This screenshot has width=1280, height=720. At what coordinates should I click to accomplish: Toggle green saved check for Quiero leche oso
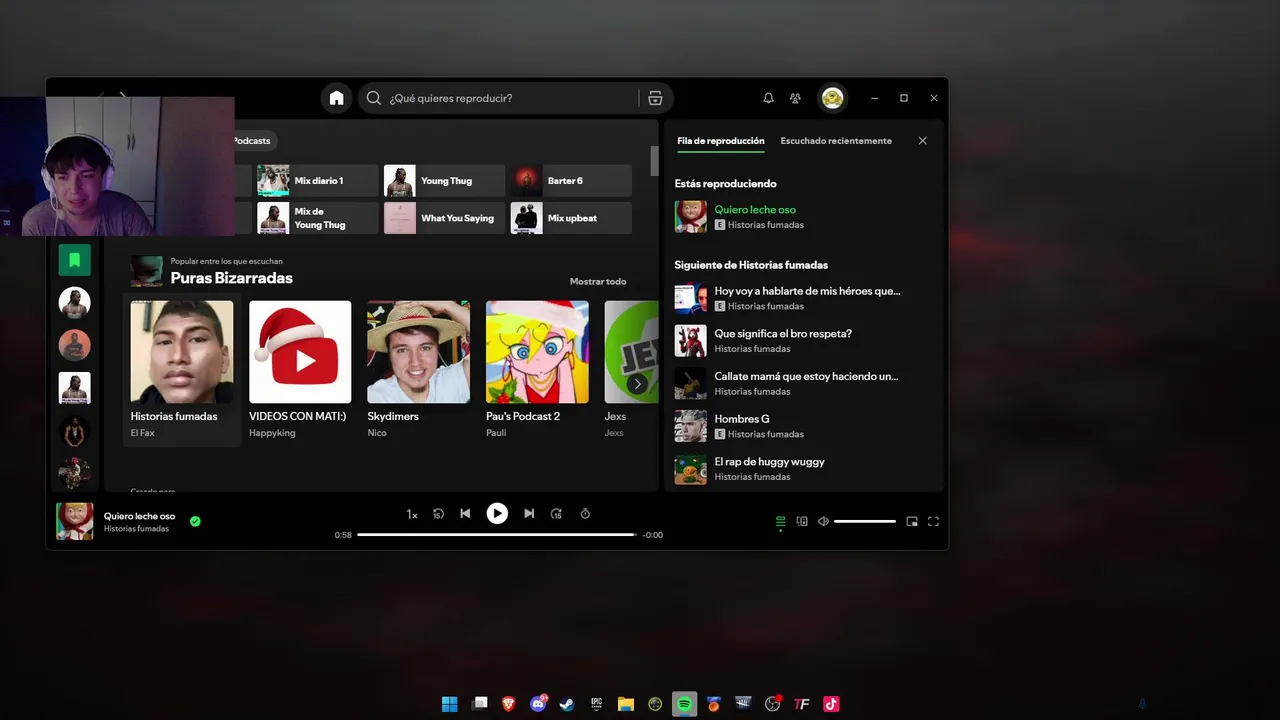pyautogui.click(x=195, y=521)
